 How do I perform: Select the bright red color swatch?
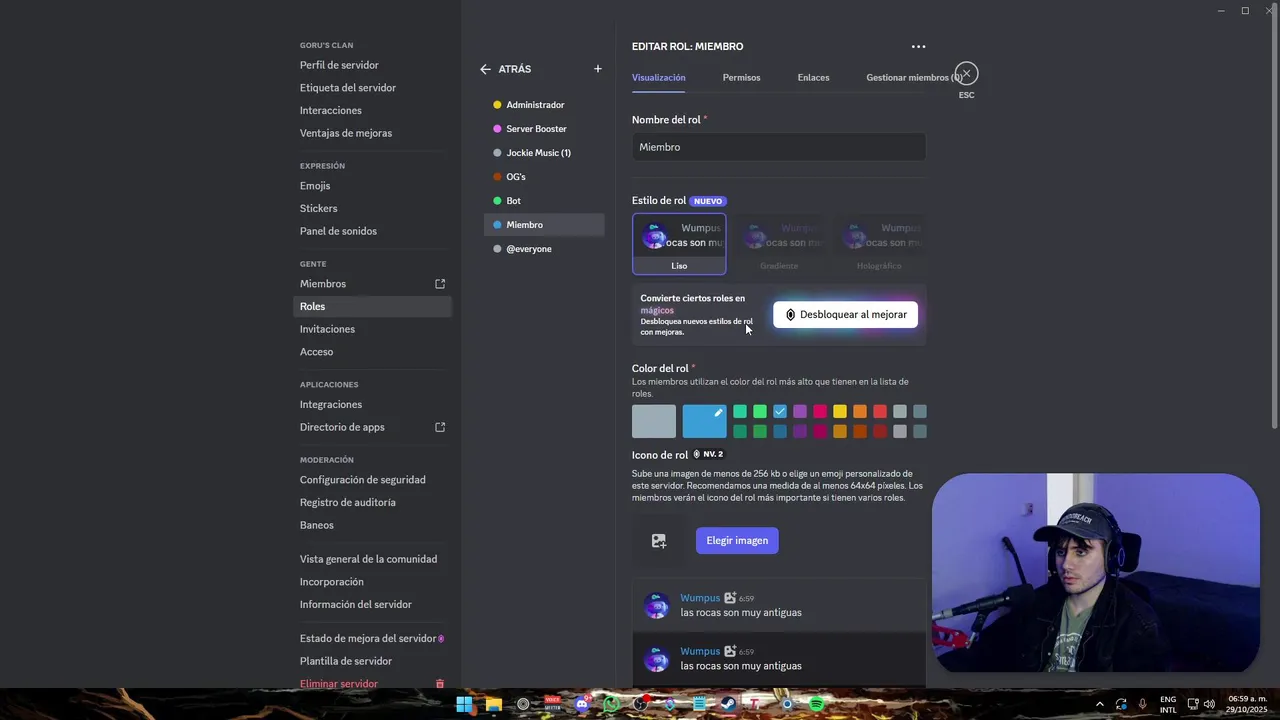point(880,411)
